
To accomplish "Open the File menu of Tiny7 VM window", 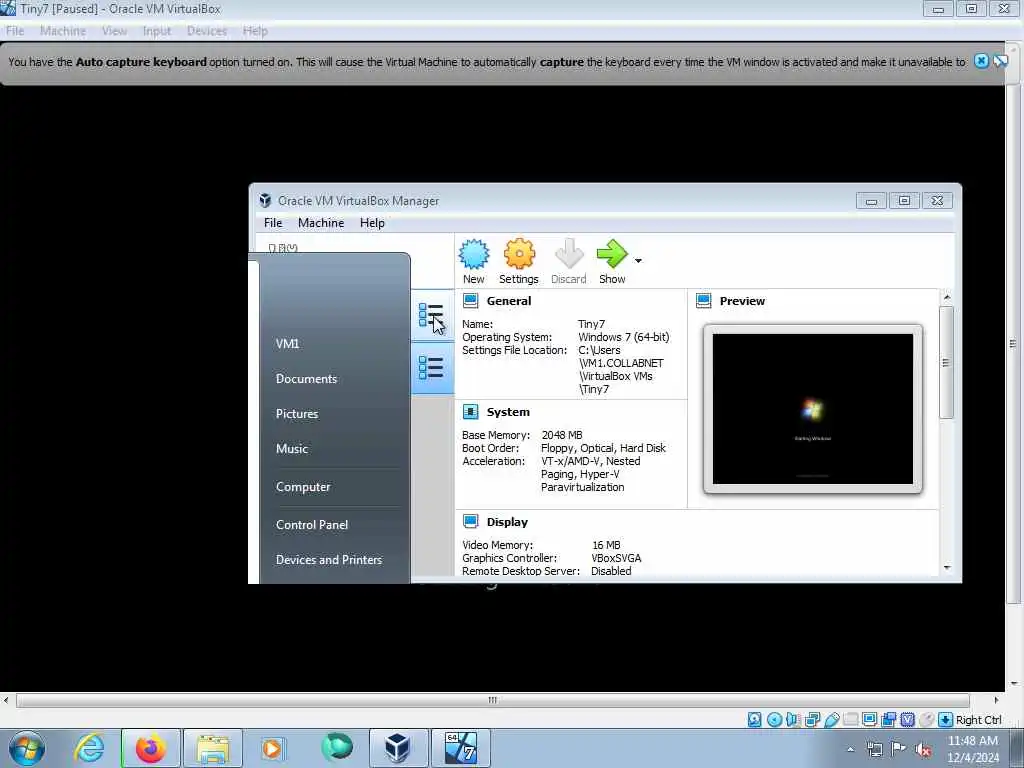I will coord(14,31).
